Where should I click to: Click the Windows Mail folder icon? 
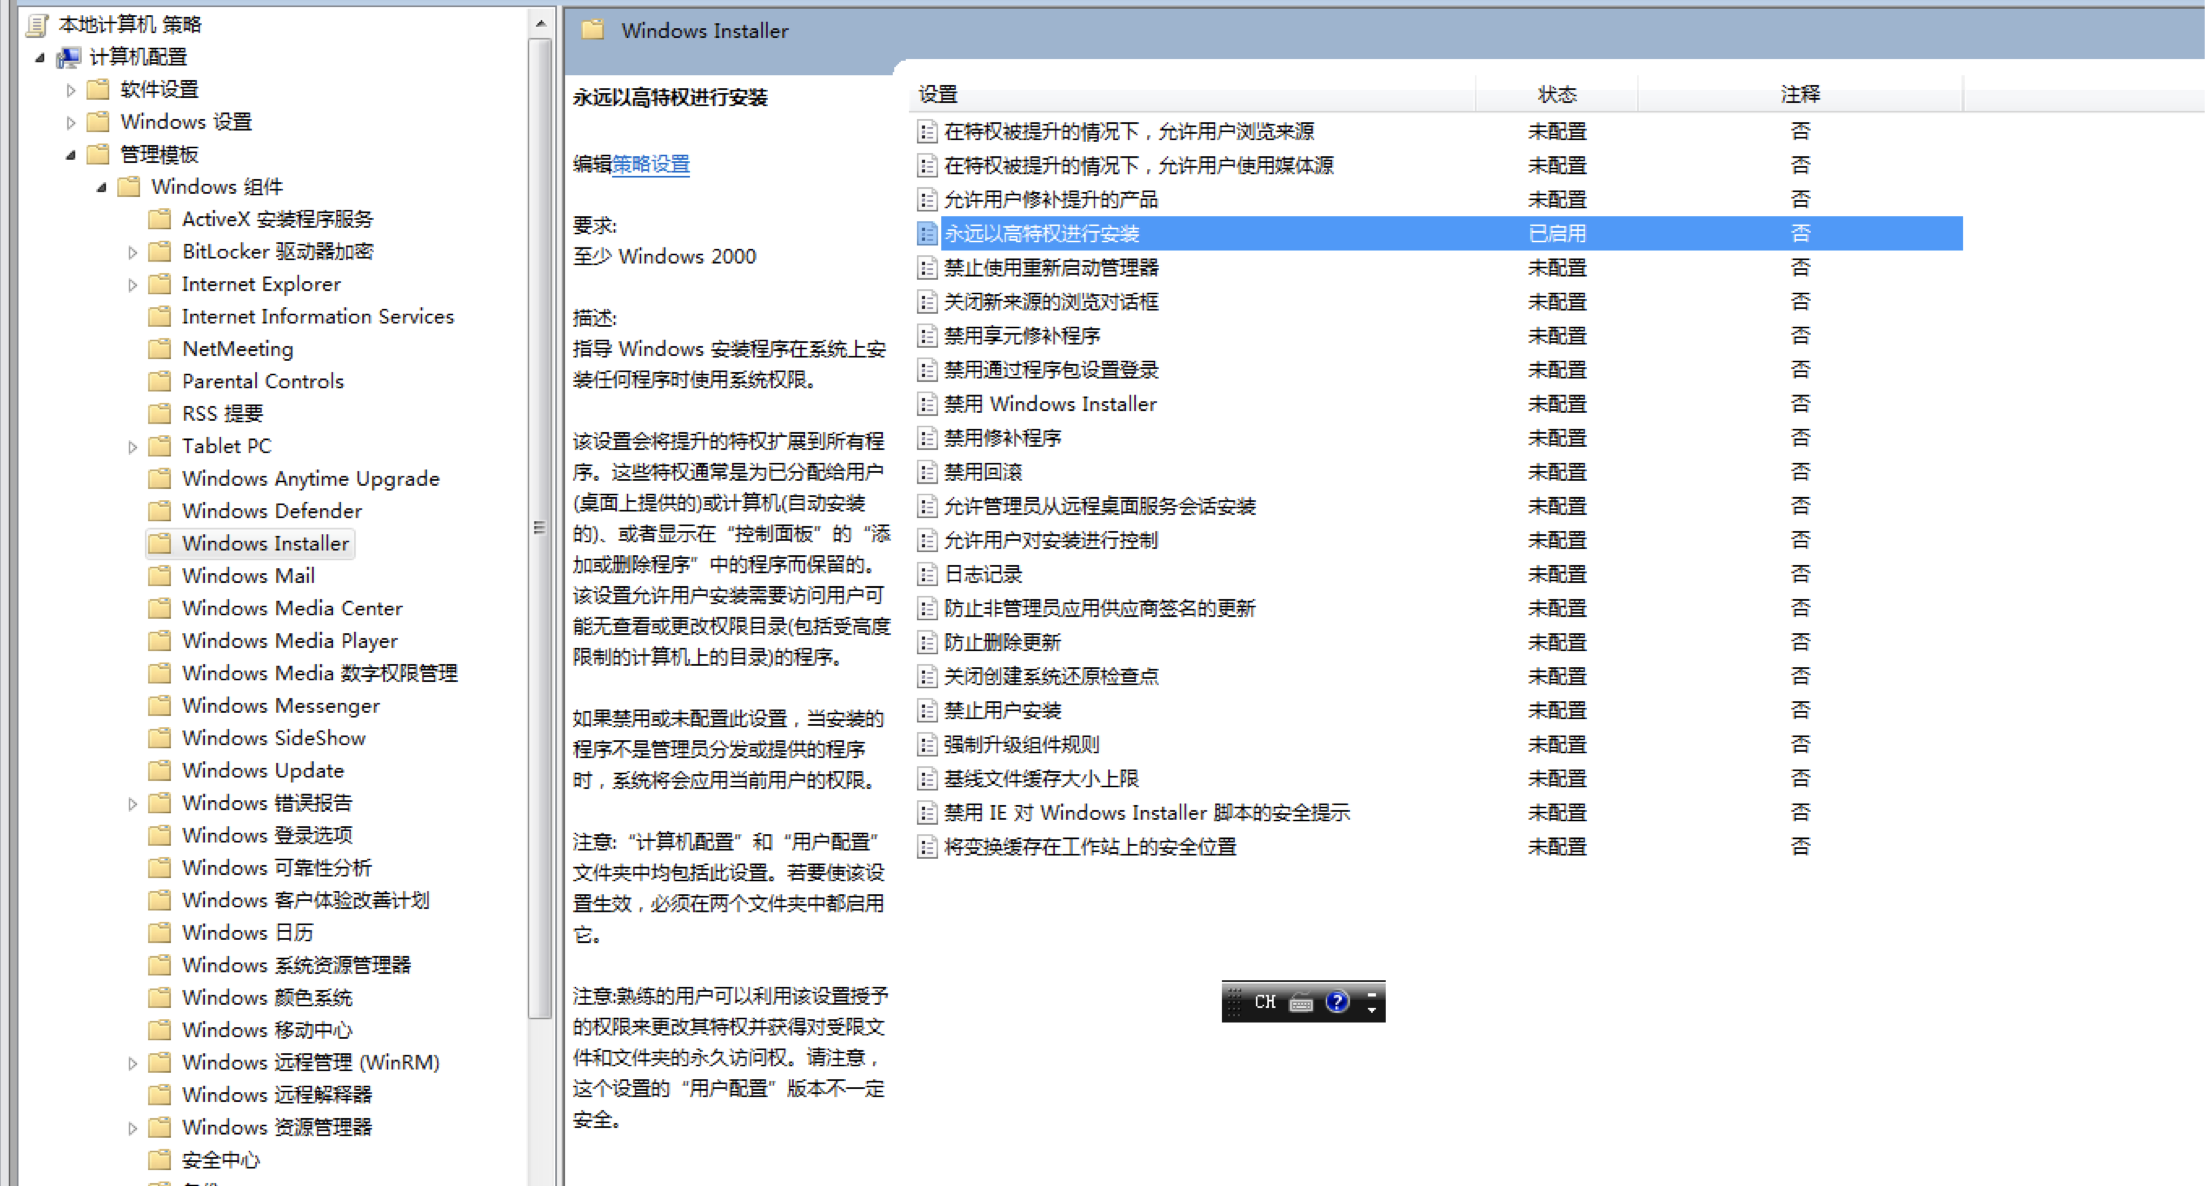159,576
